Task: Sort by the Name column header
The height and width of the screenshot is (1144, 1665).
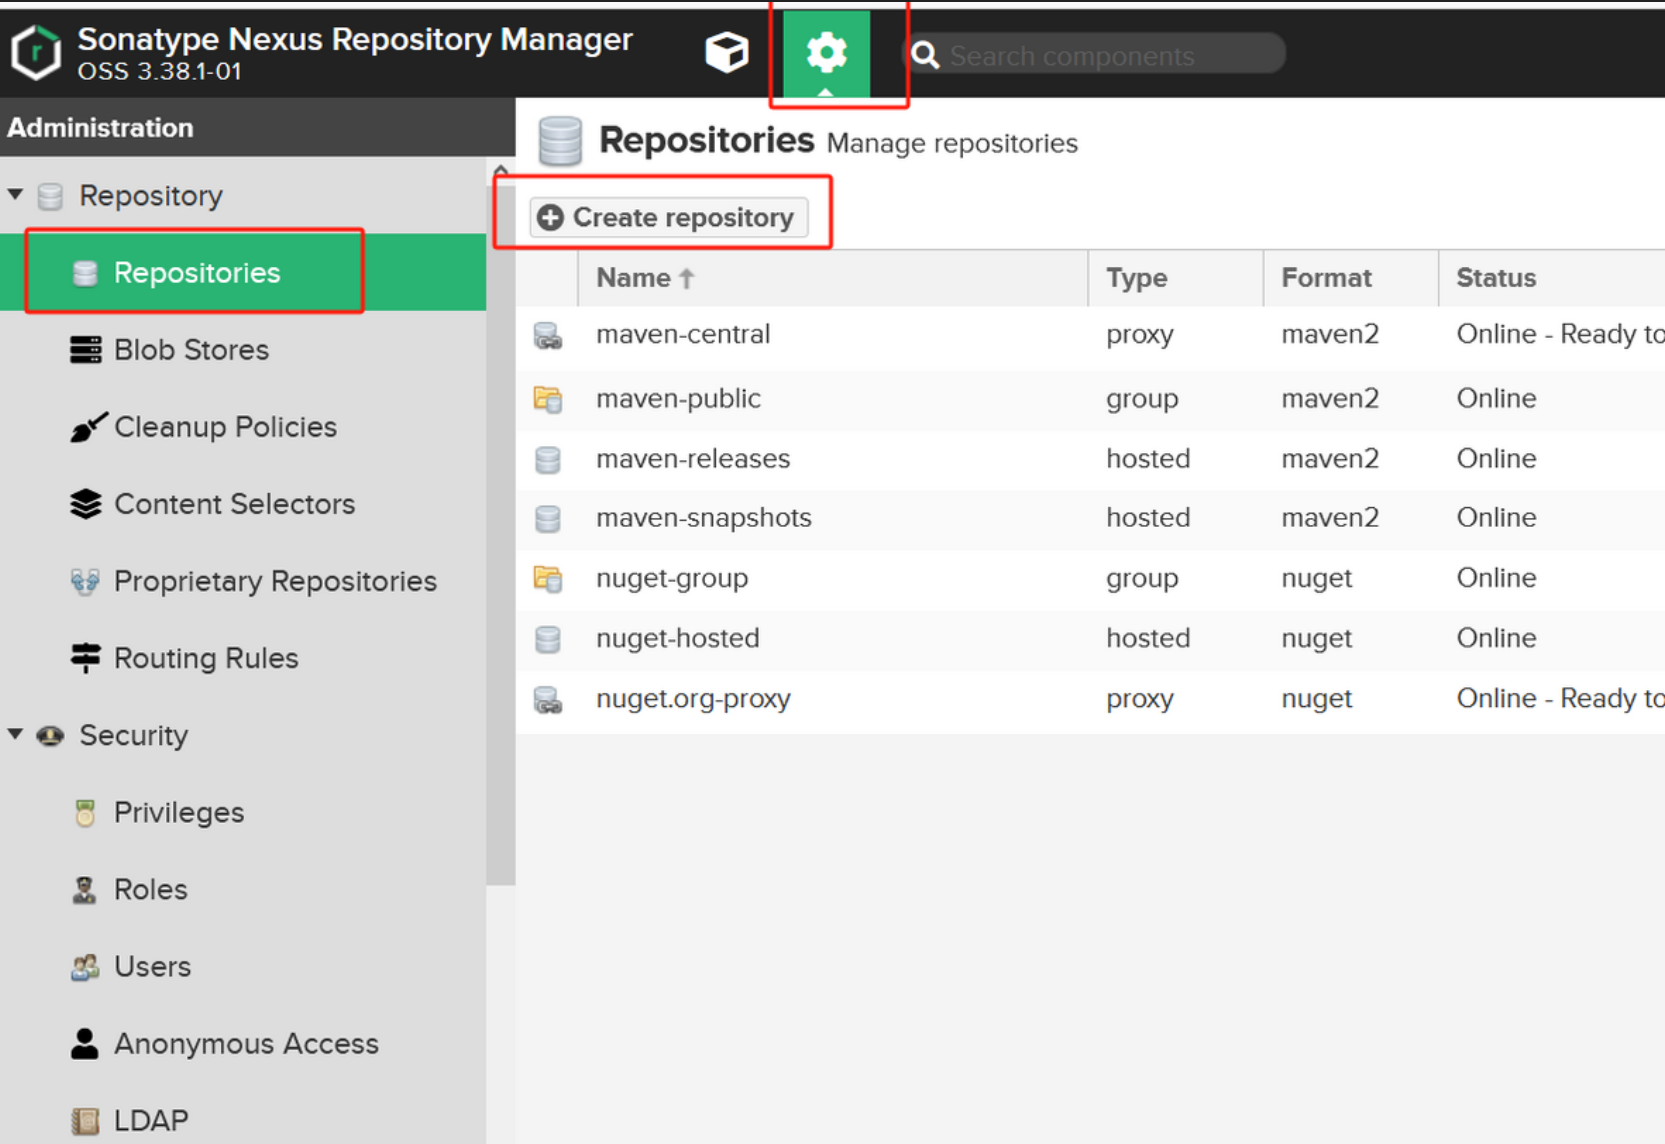Action: pos(832,278)
